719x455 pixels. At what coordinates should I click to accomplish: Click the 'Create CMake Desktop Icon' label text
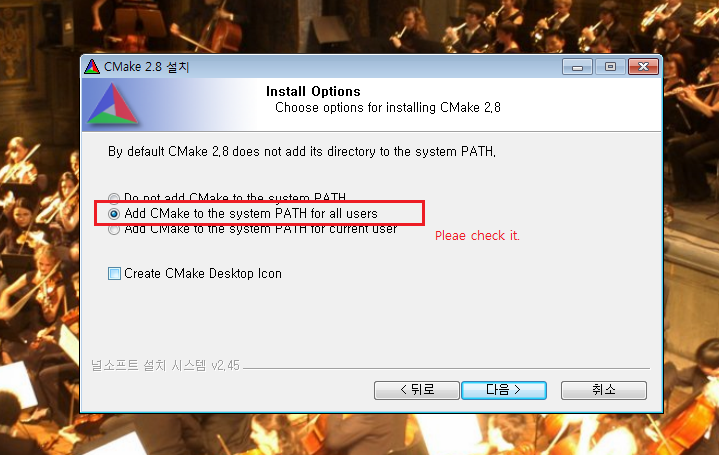203,273
